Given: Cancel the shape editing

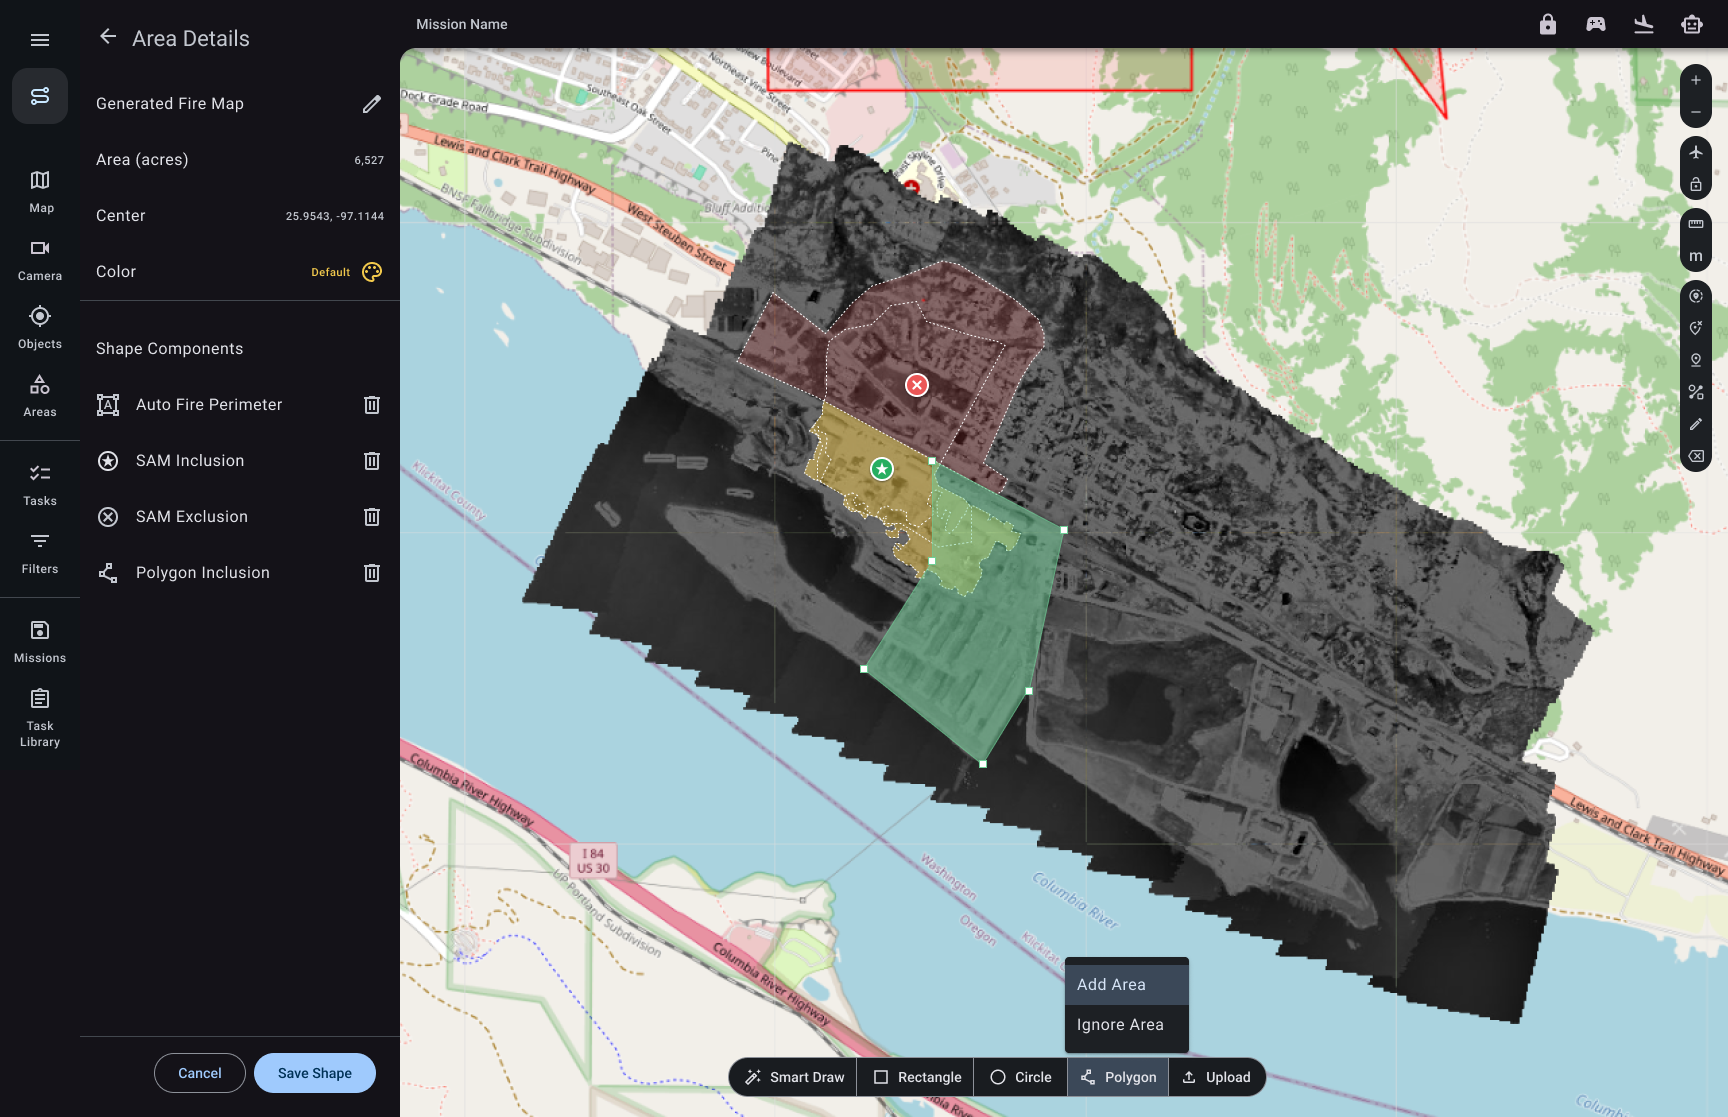Looking at the screenshot, I should pyautogui.click(x=200, y=1073).
